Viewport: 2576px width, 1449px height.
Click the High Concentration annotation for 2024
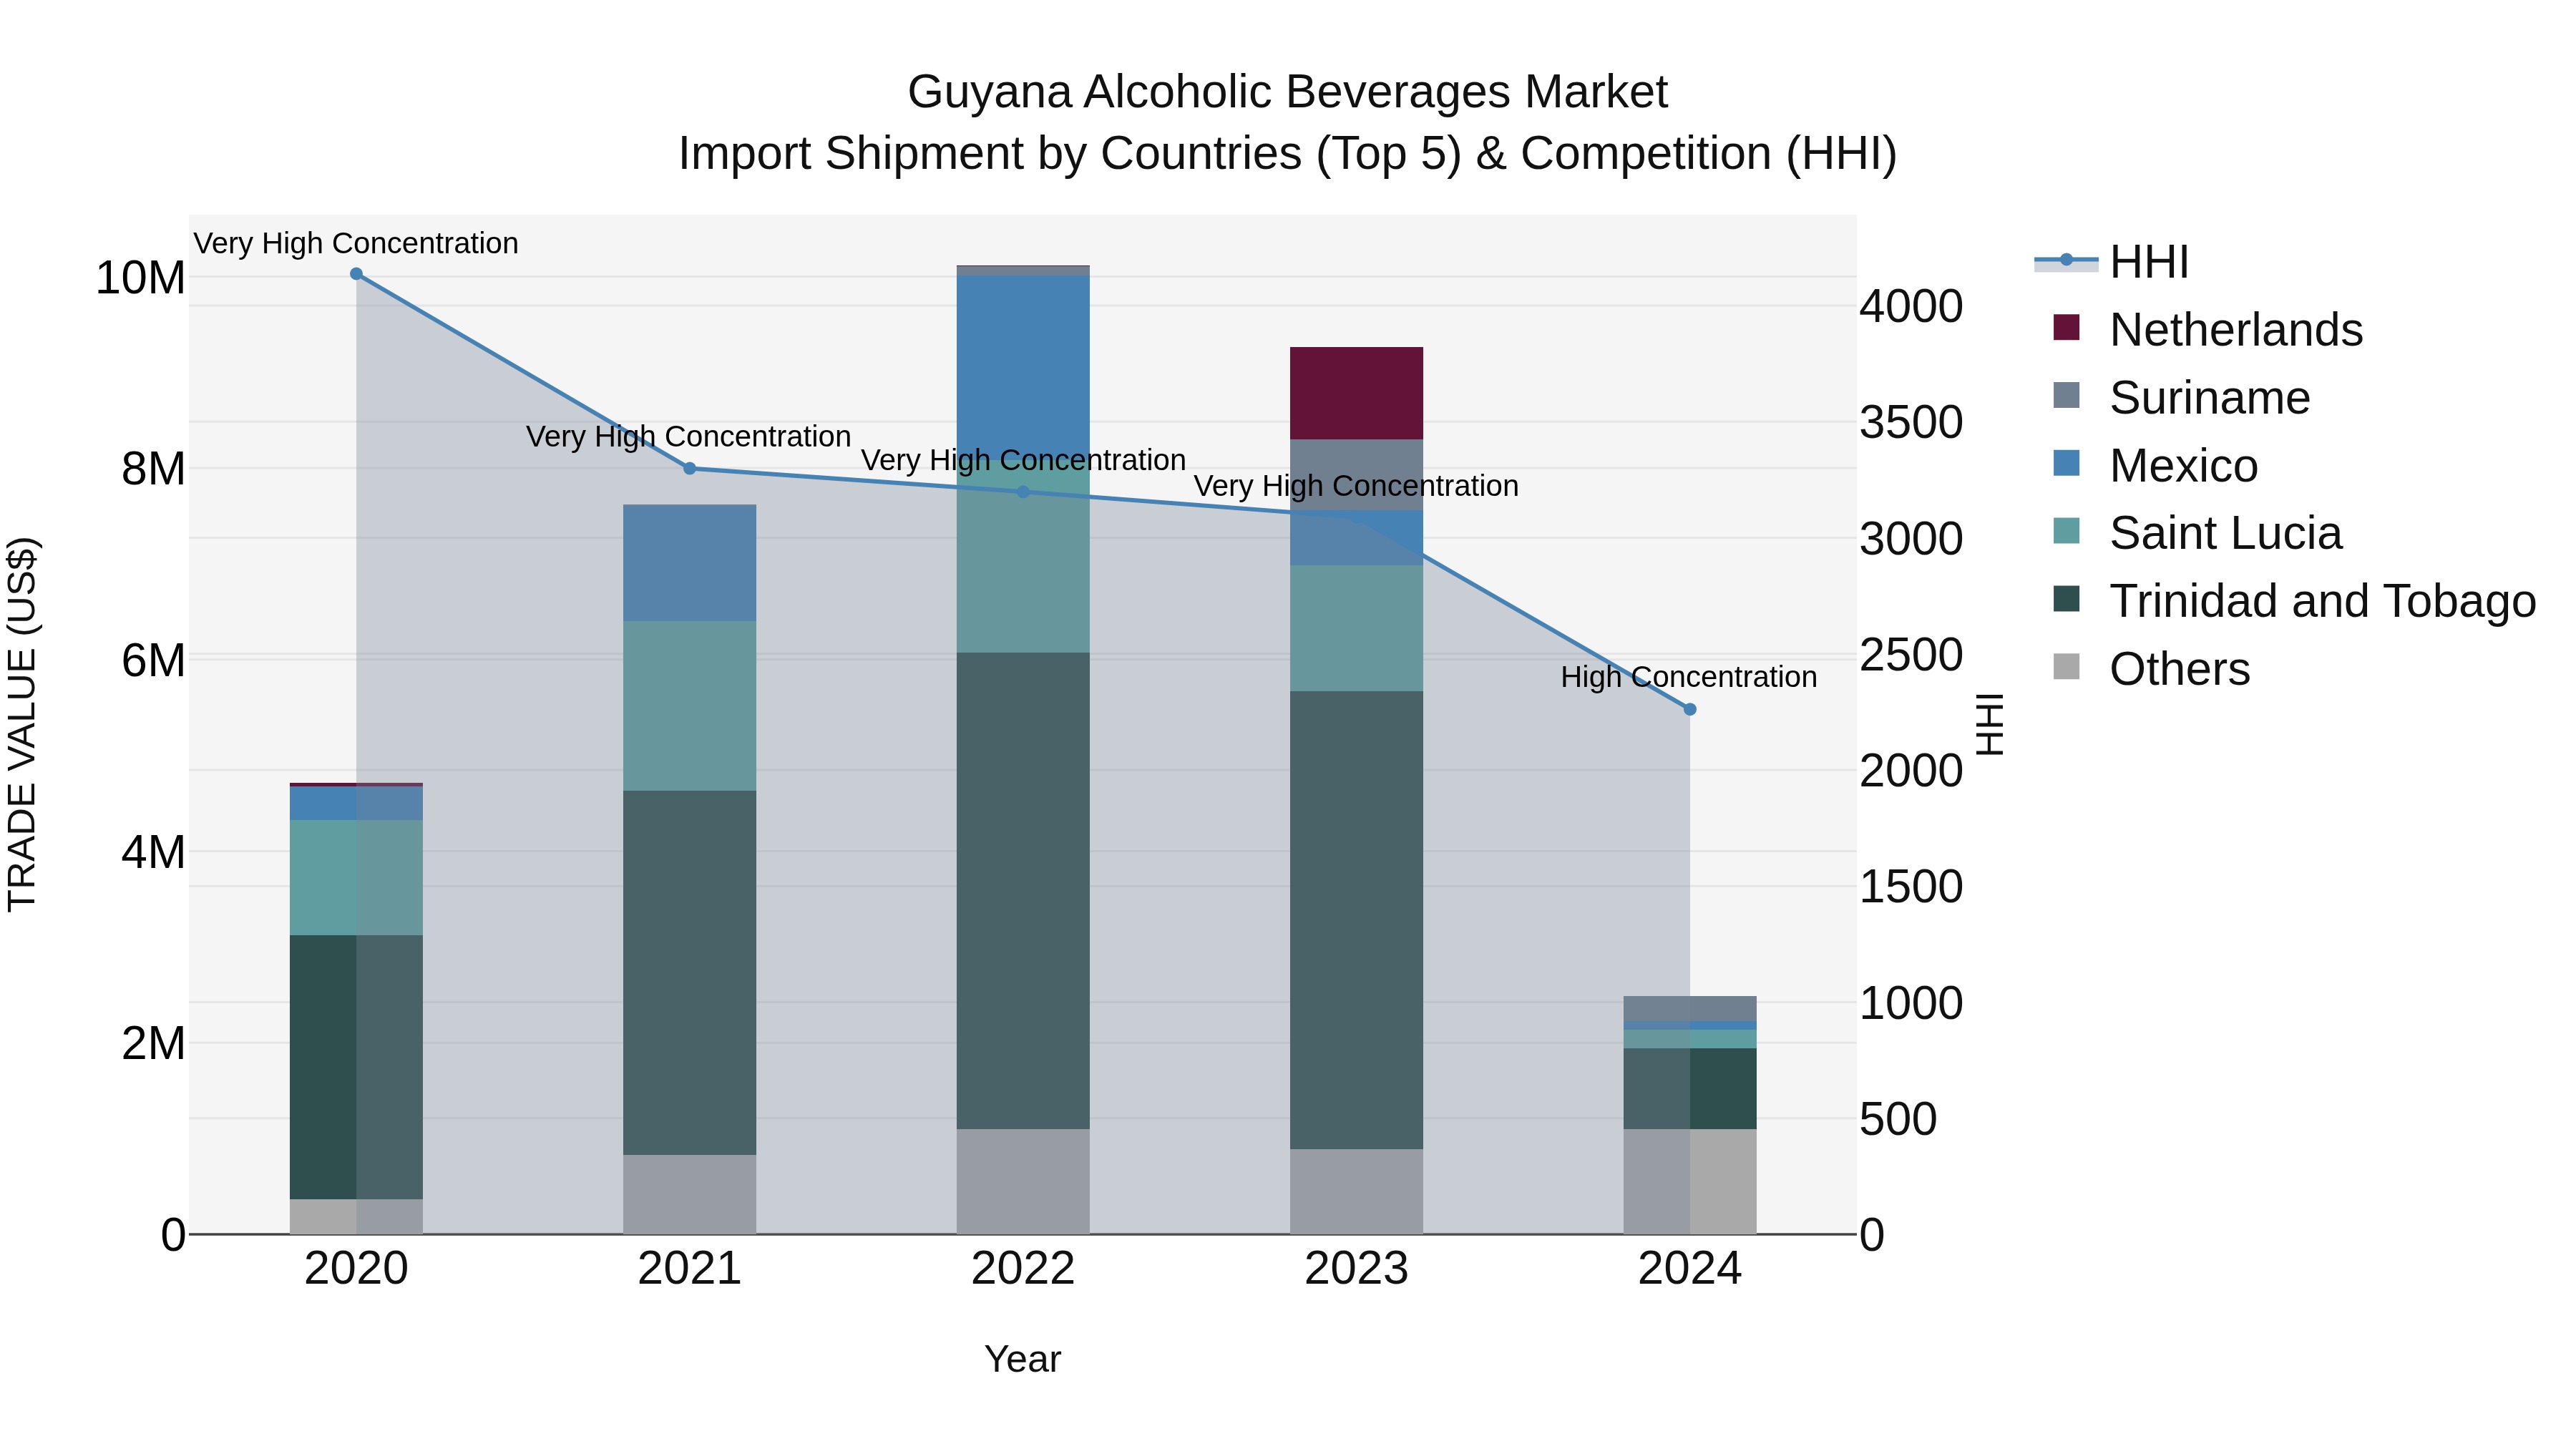click(x=1689, y=677)
